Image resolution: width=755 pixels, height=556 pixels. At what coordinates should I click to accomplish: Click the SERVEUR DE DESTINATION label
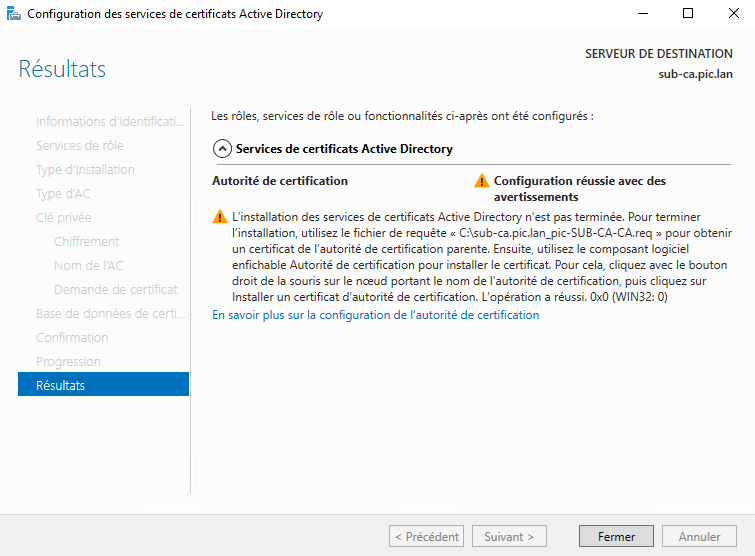pos(659,53)
